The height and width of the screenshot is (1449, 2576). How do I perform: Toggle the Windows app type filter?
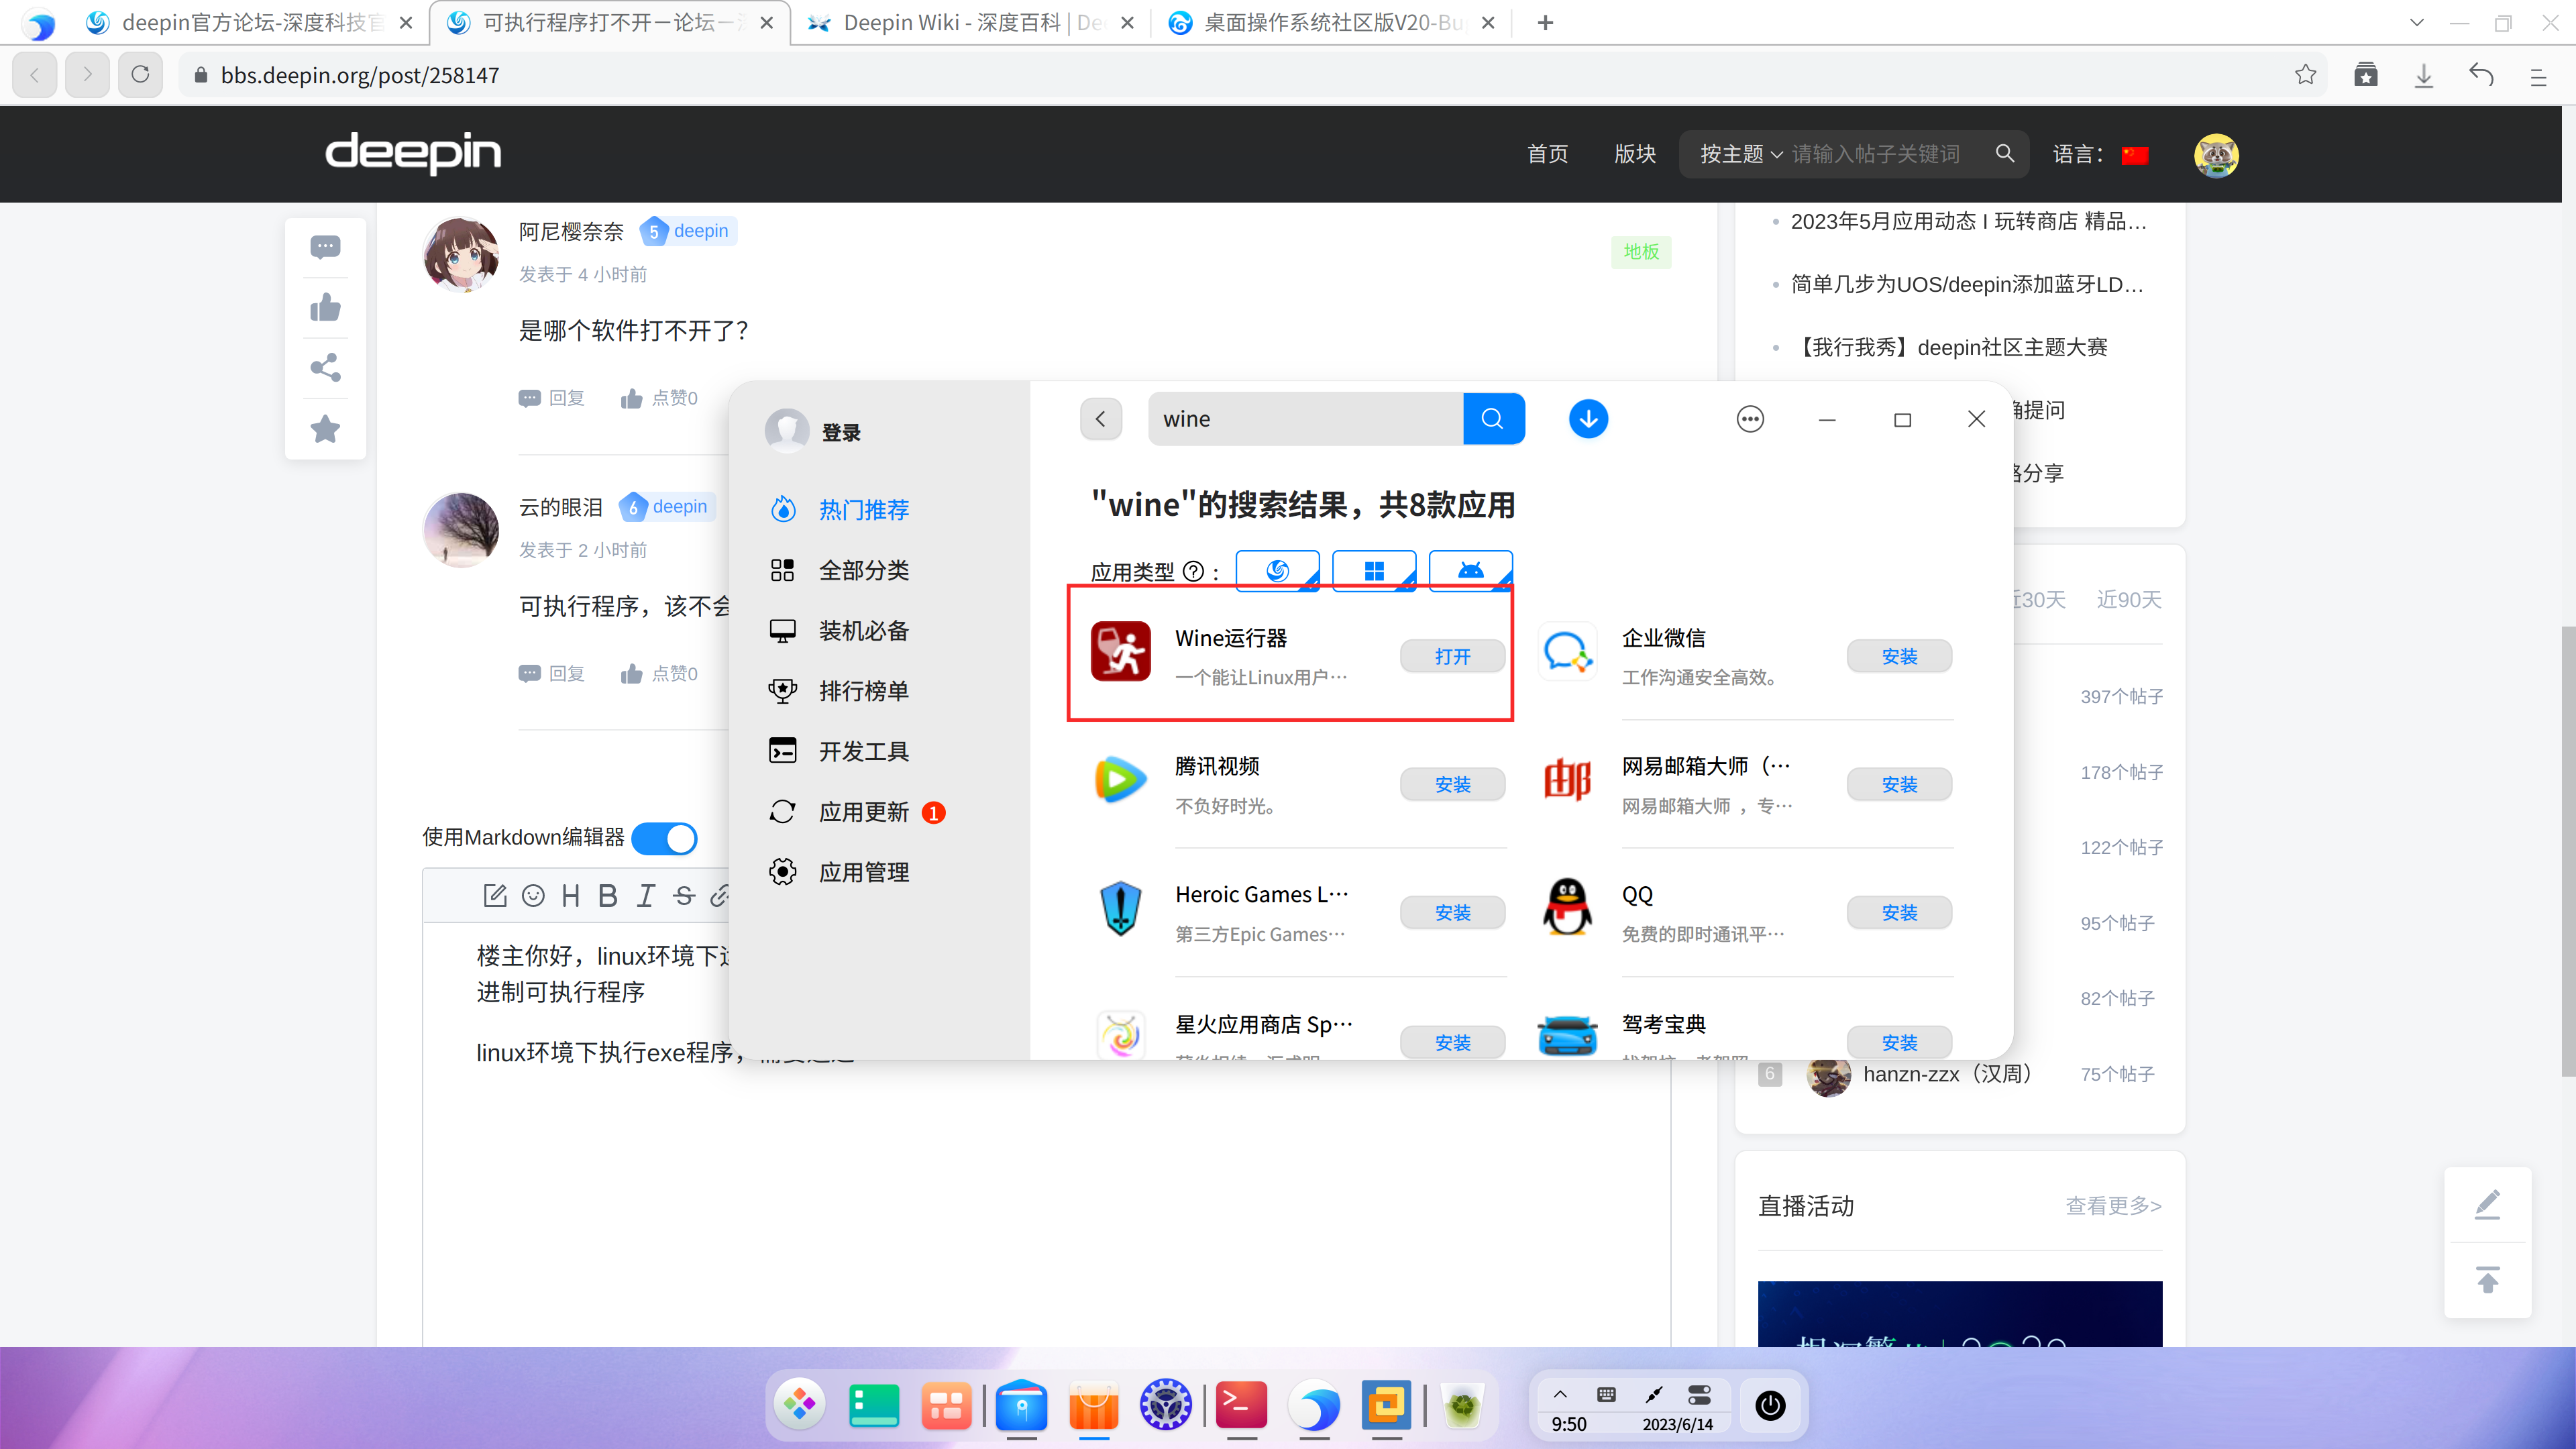click(1374, 571)
